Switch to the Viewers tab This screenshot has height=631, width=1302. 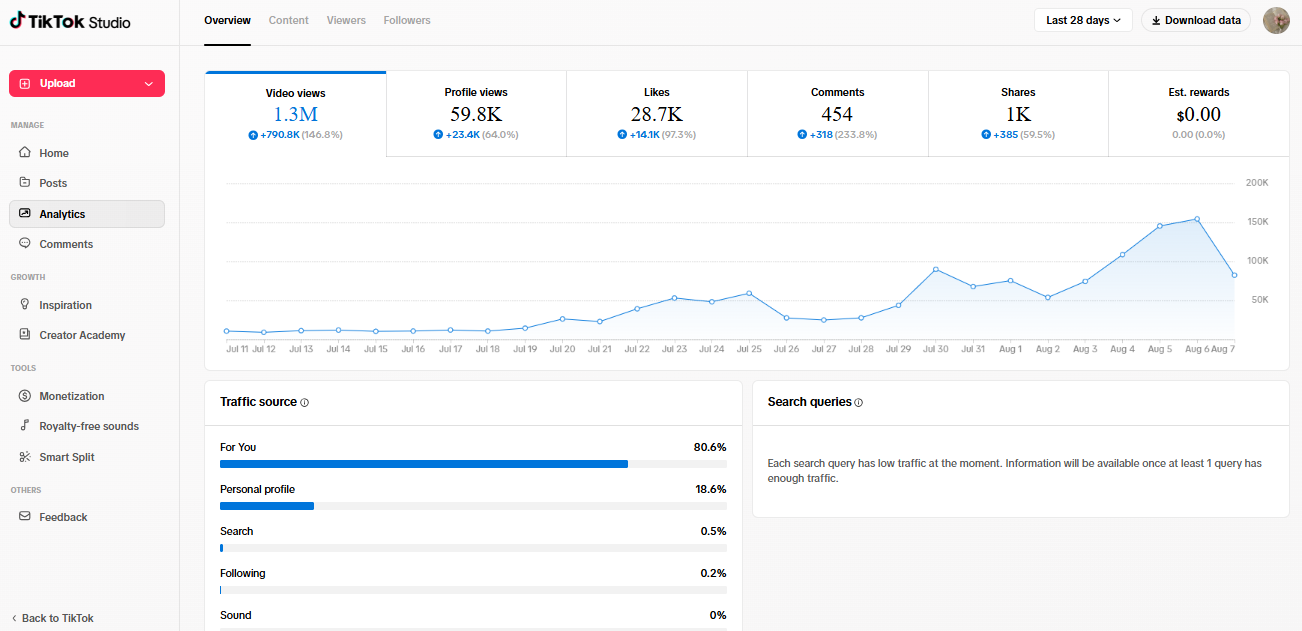pyautogui.click(x=346, y=20)
